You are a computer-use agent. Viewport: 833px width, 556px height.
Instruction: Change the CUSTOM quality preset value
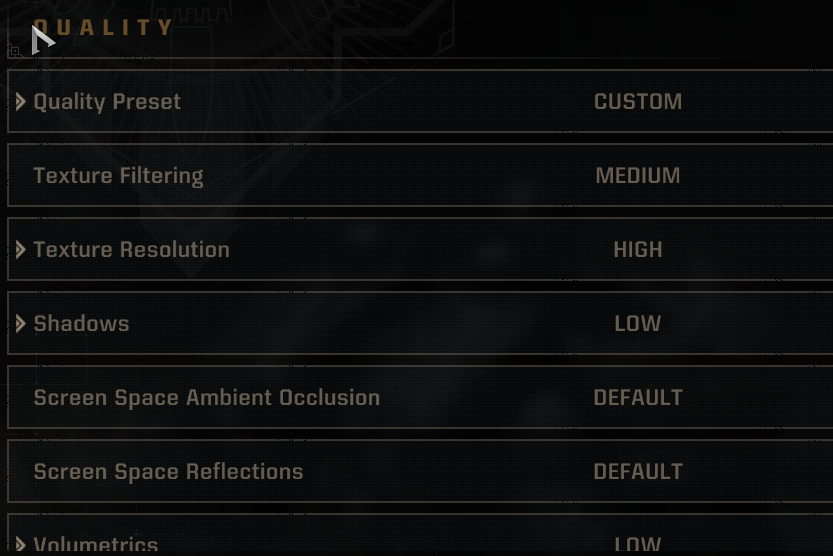[638, 101]
